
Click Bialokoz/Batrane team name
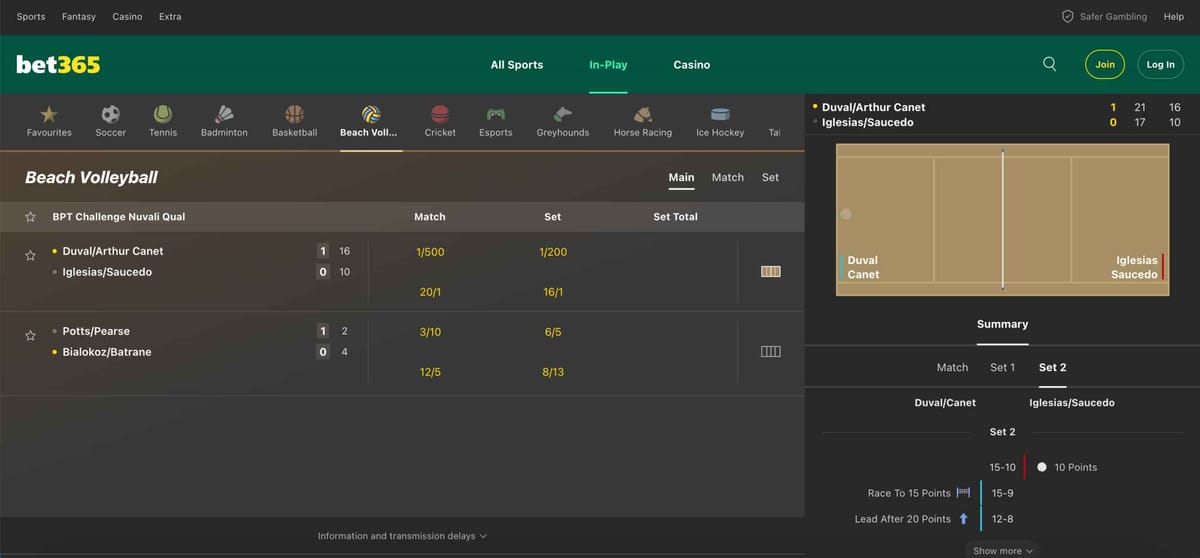tap(107, 352)
